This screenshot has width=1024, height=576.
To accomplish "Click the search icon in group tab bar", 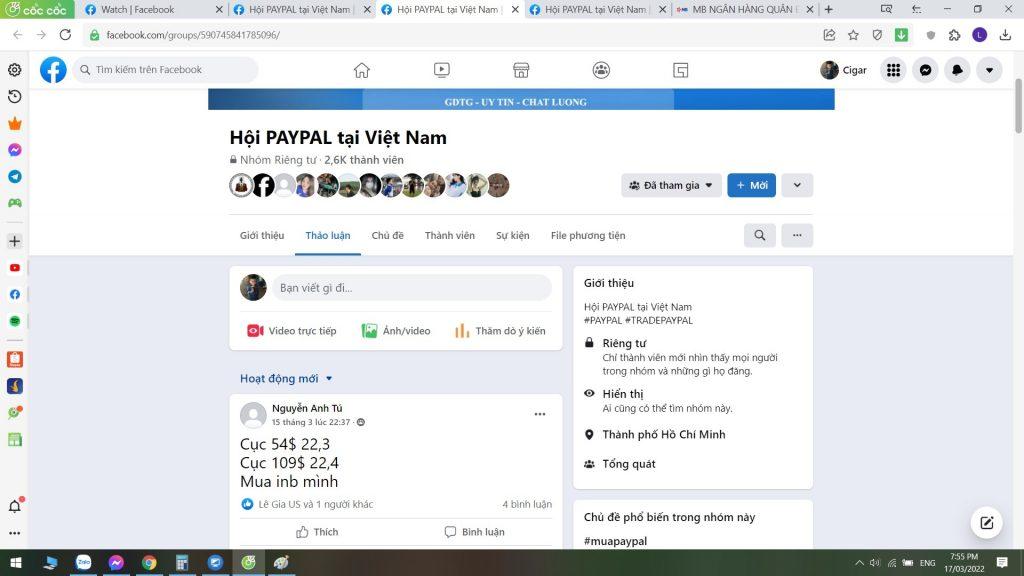I will click(x=760, y=235).
